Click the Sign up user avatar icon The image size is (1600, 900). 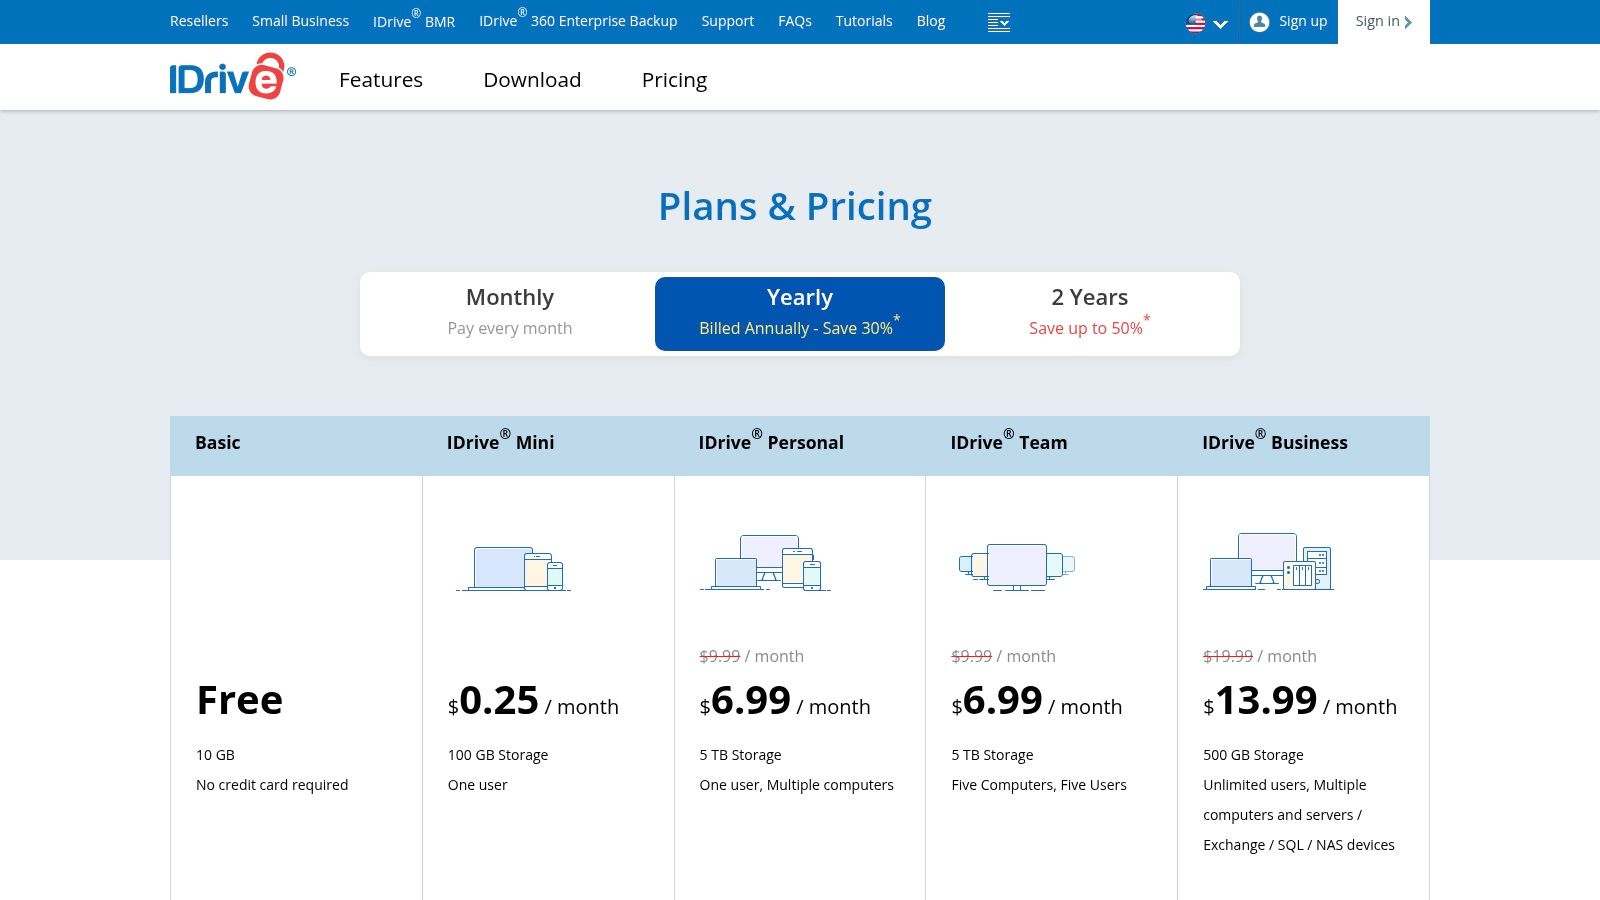point(1260,22)
